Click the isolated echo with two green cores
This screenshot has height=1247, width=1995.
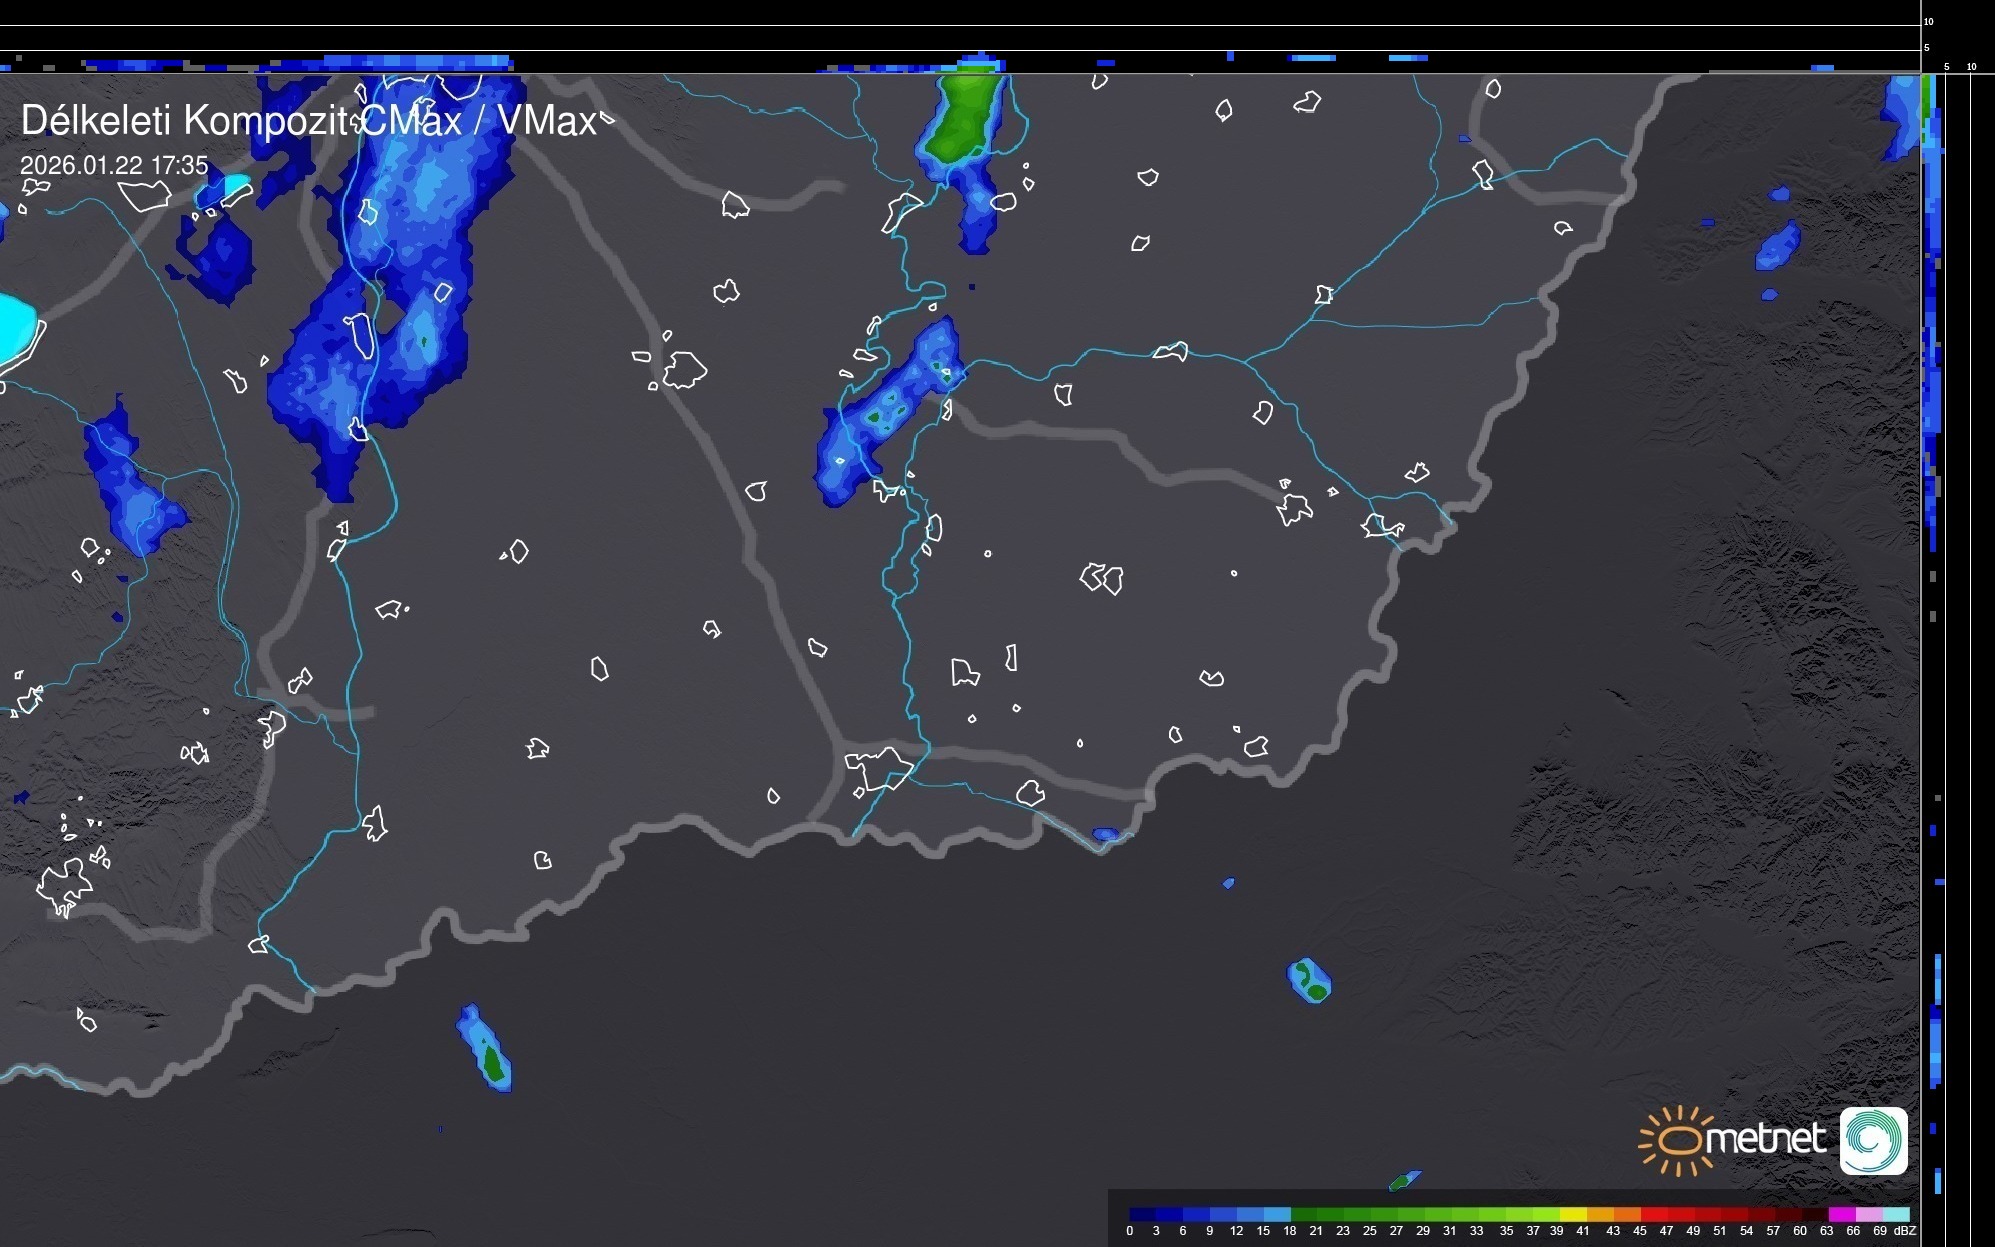[x=1309, y=980]
